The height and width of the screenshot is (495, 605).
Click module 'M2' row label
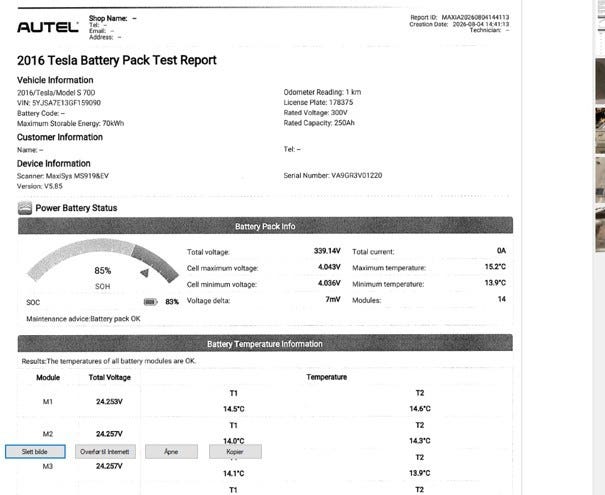coord(48,434)
